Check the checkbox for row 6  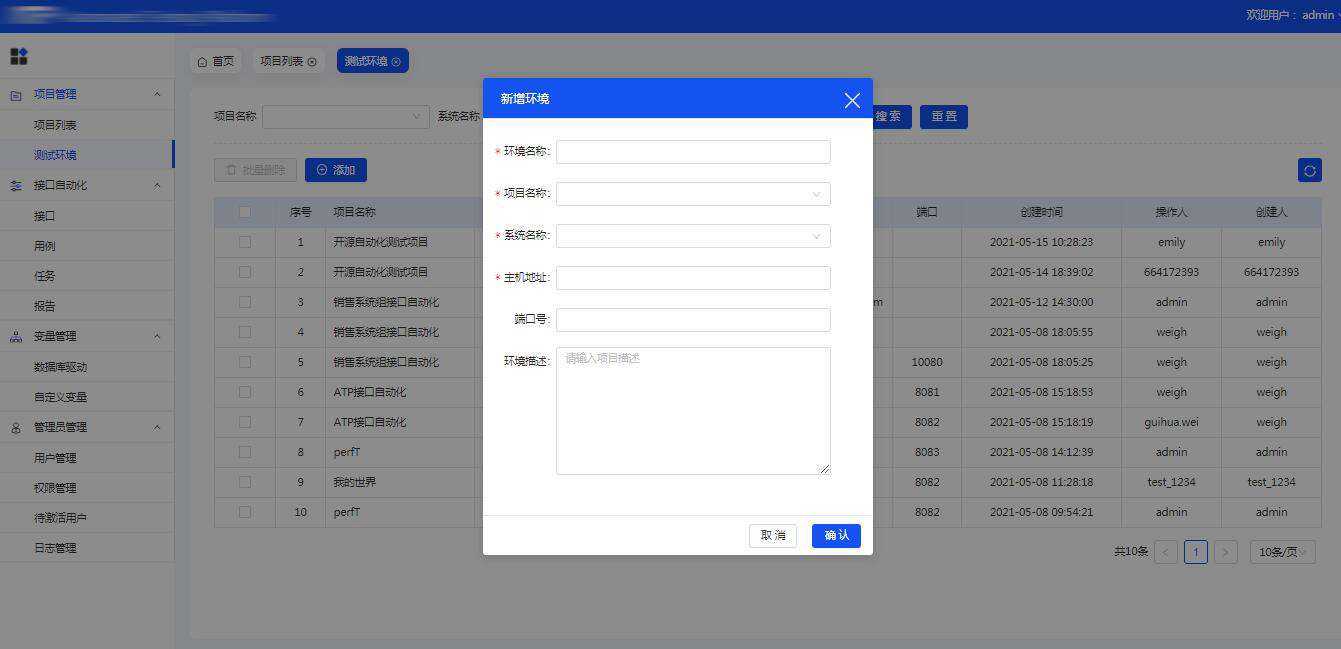click(x=245, y=392)
